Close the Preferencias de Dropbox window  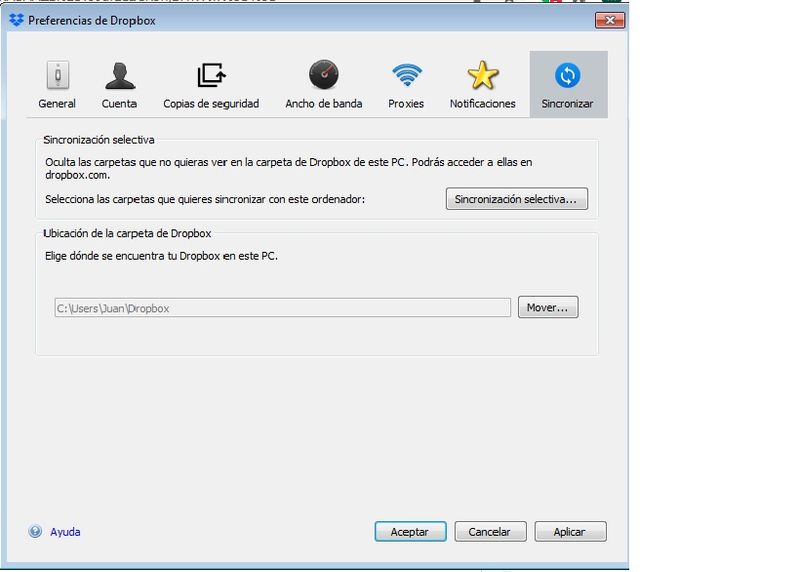pos(609,20)
